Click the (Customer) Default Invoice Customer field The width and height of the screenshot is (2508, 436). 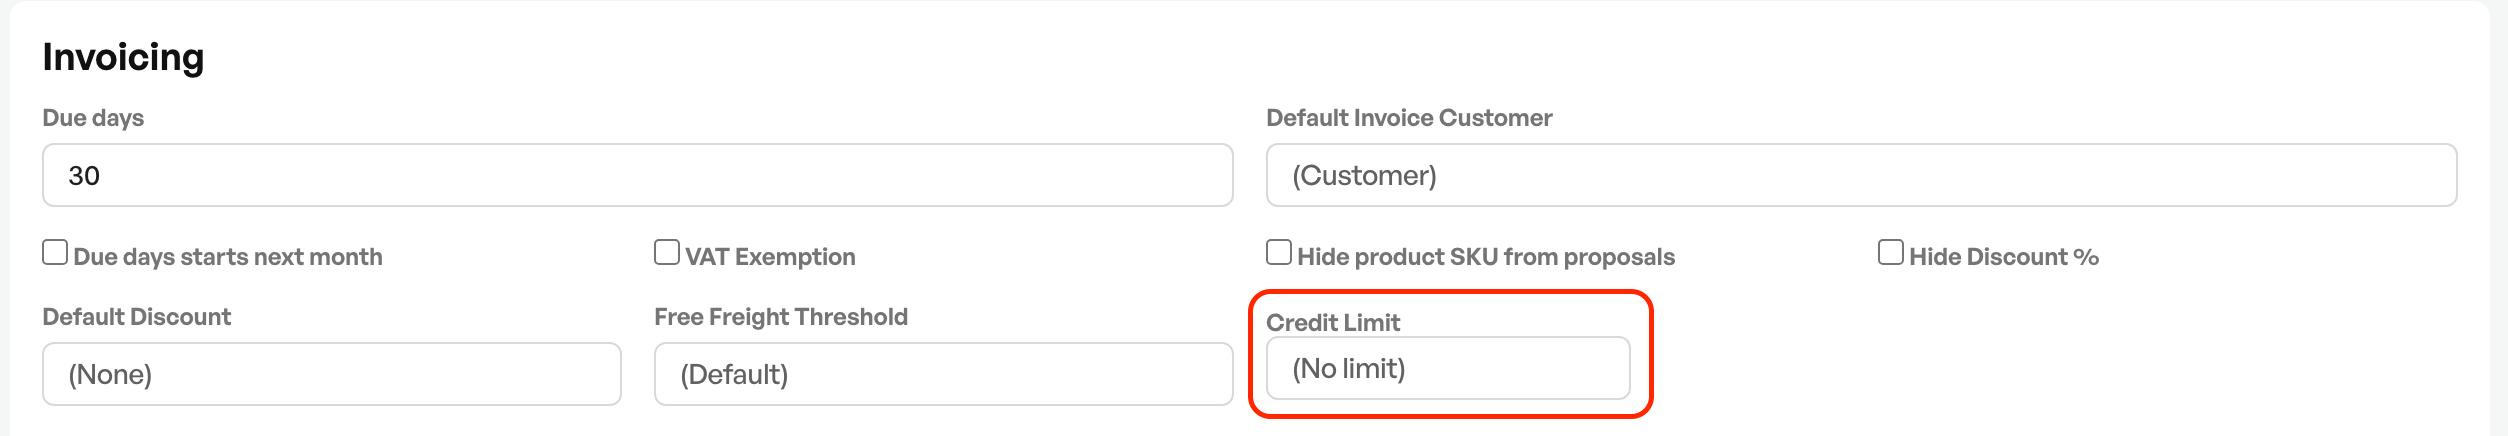tap(1861, 175)
